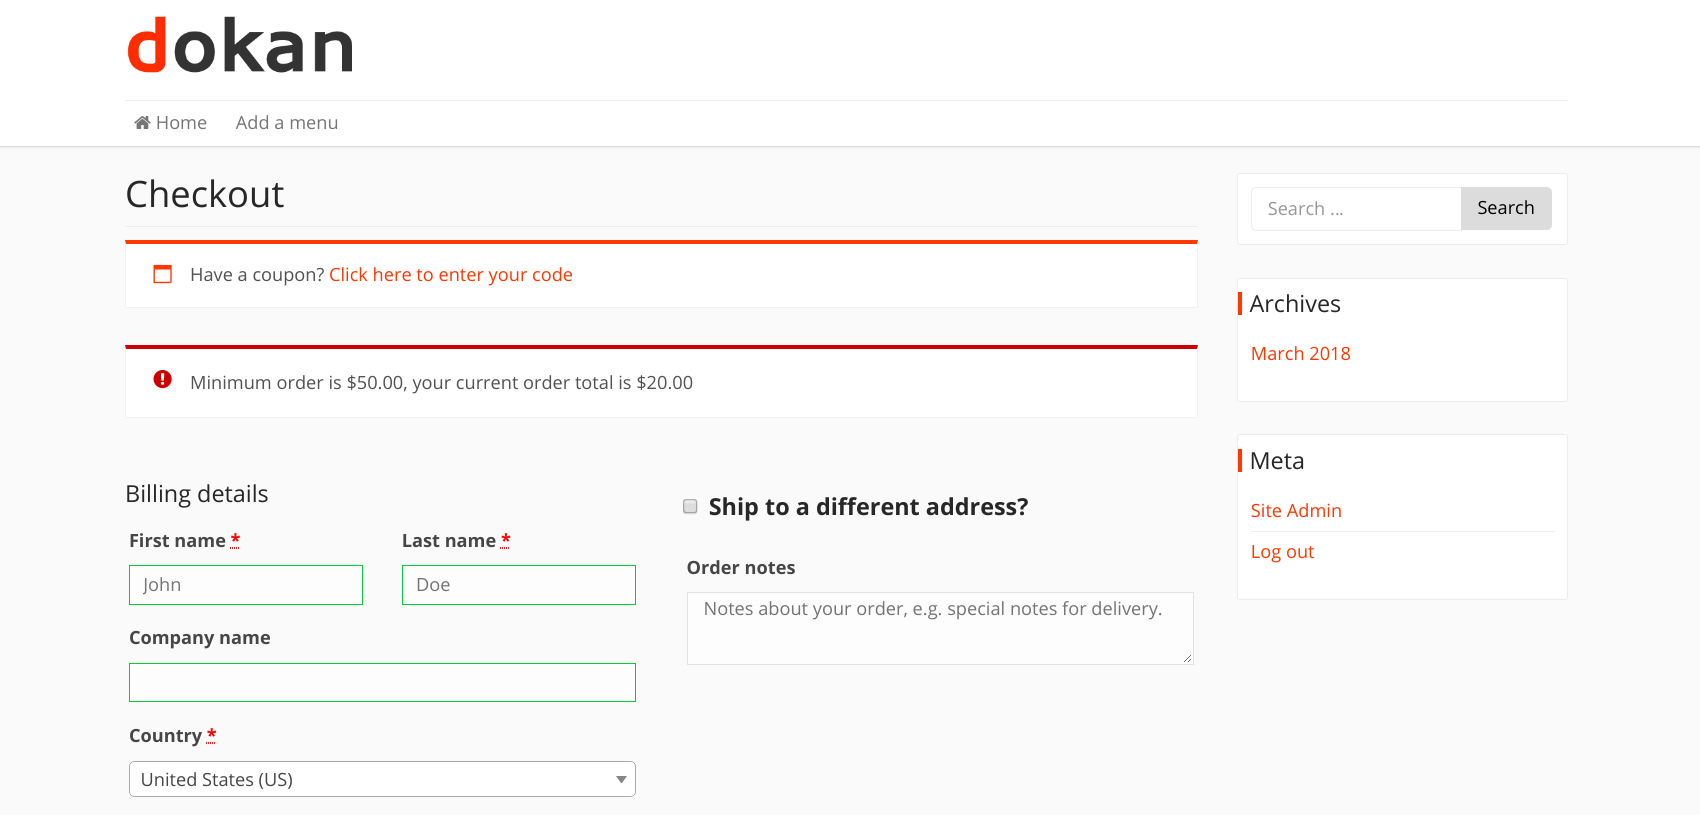The height and width of the screenshot is (815, 1700).
Task: Open Click here to enter your code link
Action: 451,275
